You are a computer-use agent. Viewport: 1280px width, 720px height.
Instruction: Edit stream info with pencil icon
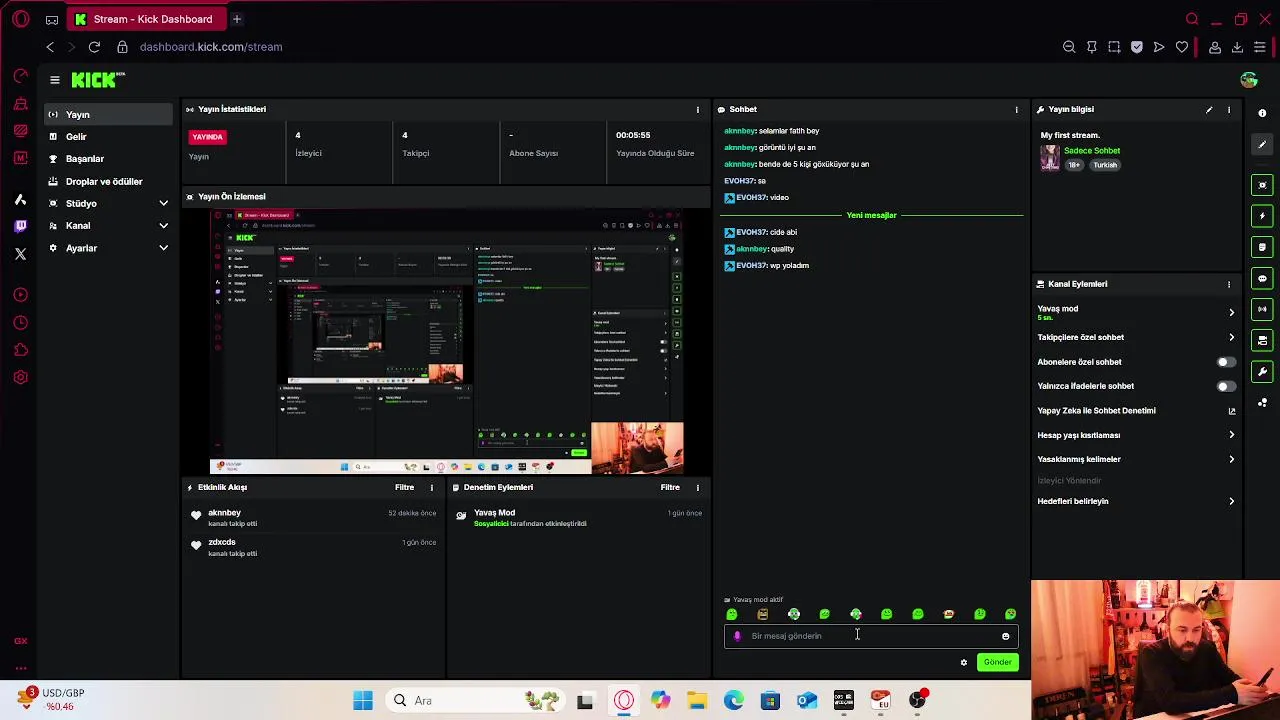pyautogui.click(x=1209, y=109)
